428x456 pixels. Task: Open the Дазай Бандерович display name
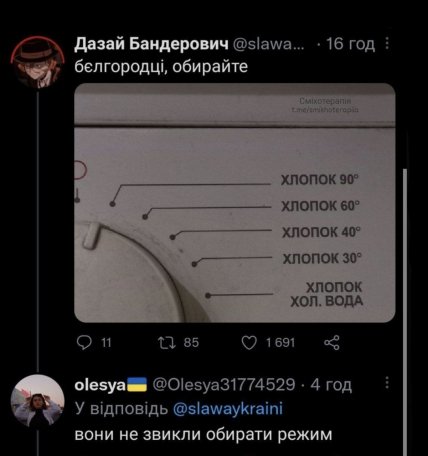click(152, 44)
